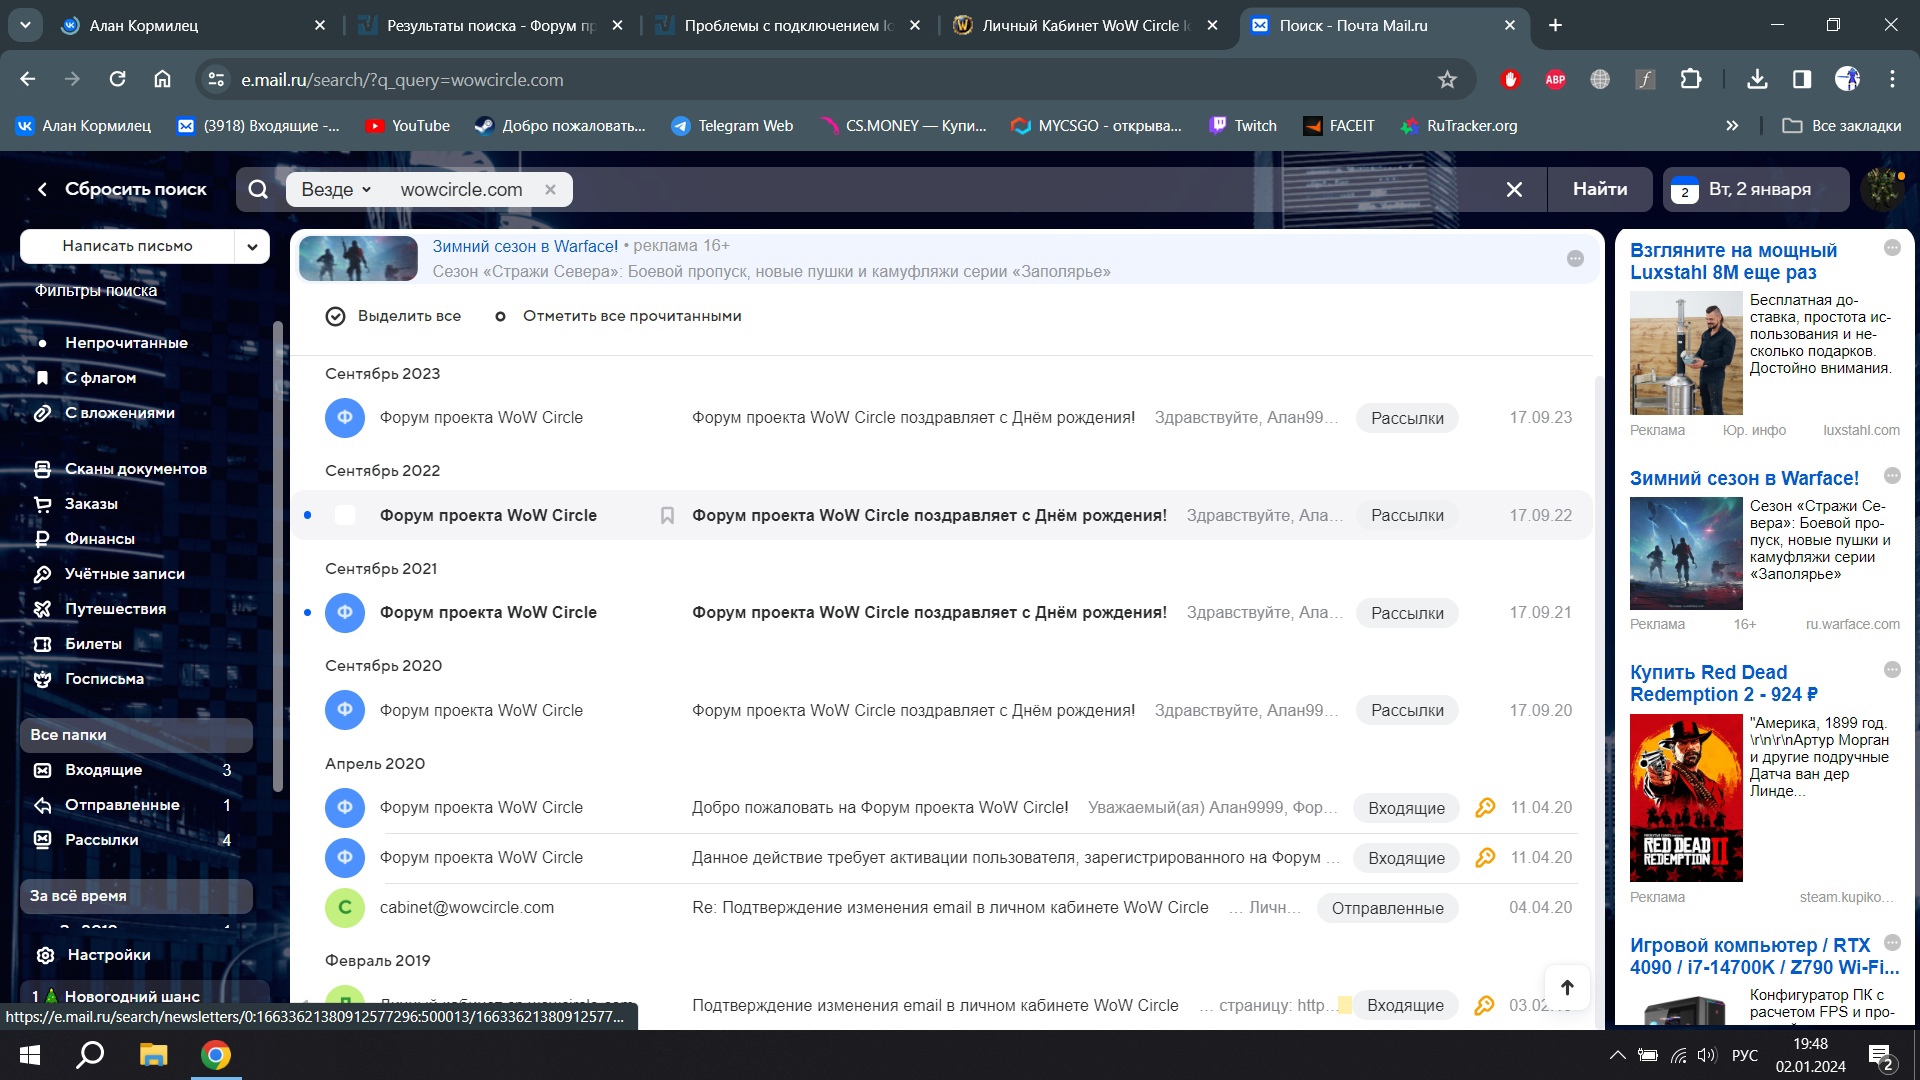Toggle Выделить все selection circle
The width and height of the screenshot is (1920, 1080).
pyautogui.click(x=335, y=317)
